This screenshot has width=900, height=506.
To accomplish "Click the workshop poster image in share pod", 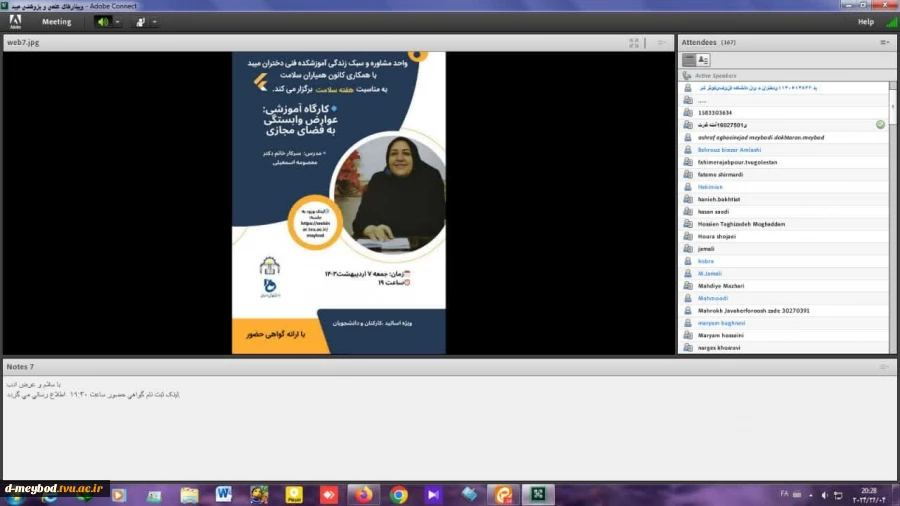I will (x=339, y=203).
